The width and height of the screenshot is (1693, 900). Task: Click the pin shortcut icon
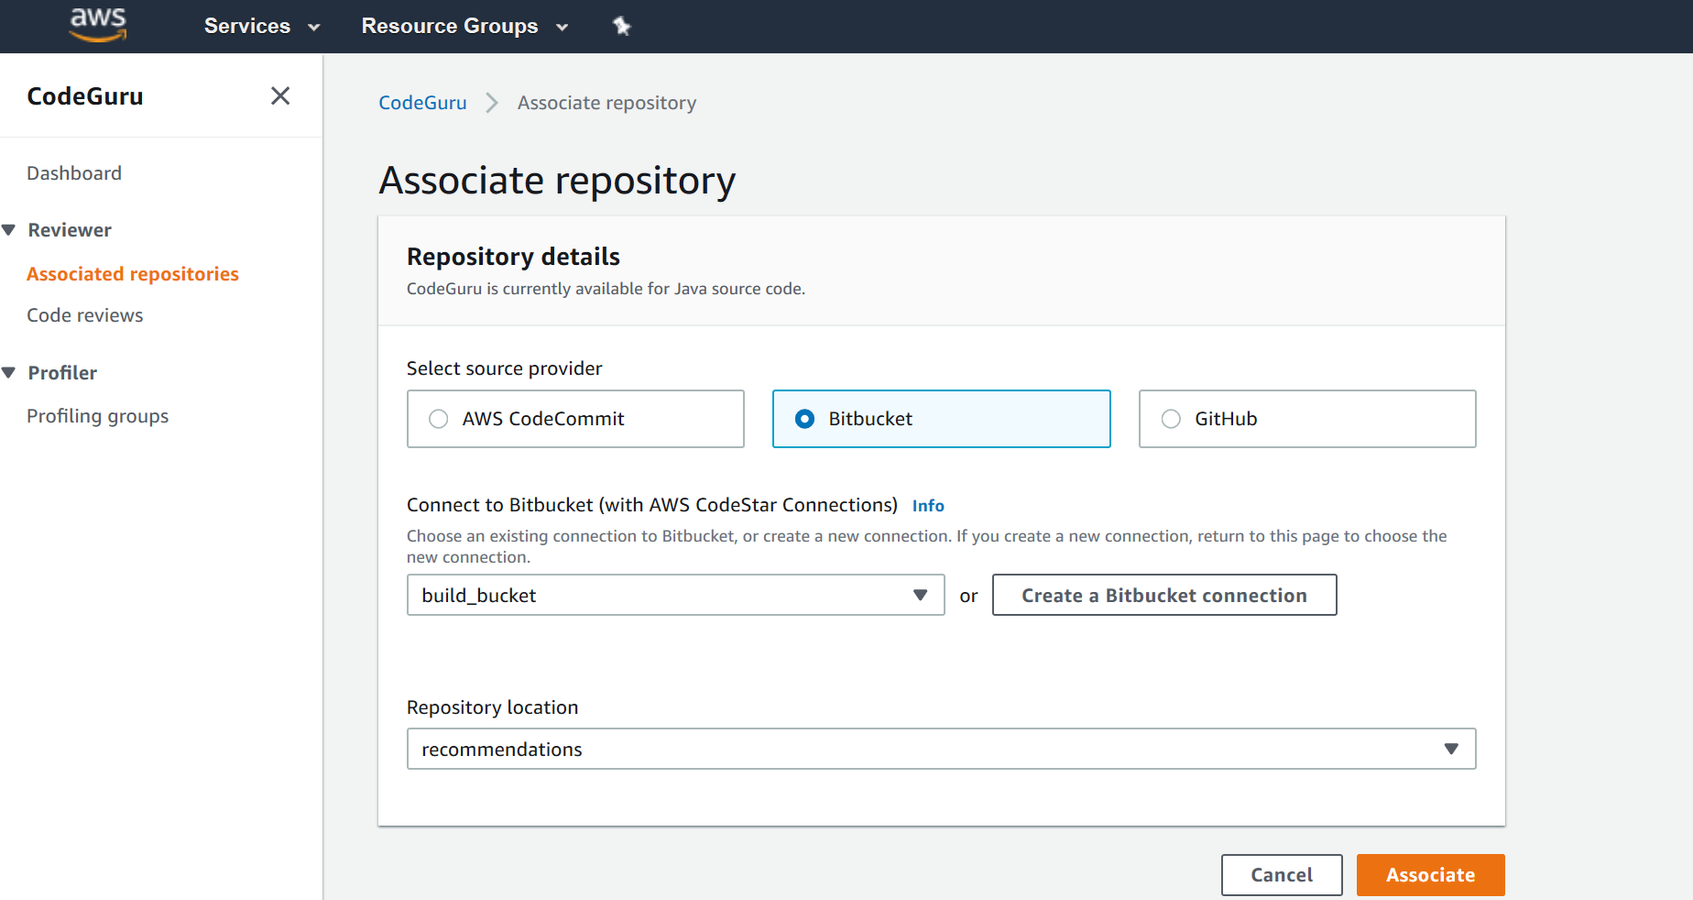click(622, 26)
